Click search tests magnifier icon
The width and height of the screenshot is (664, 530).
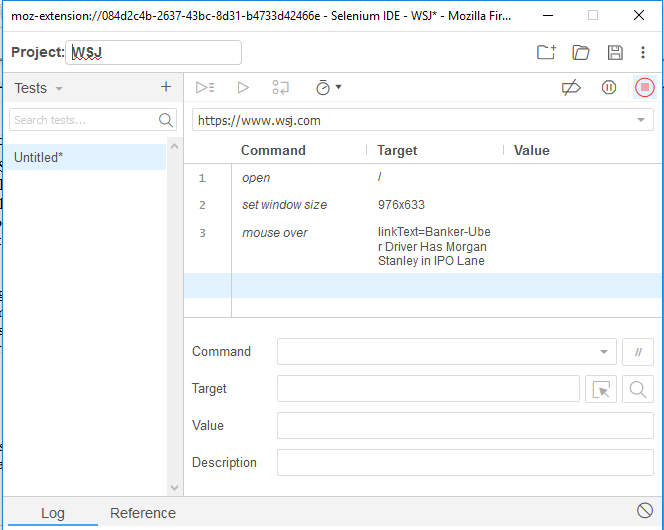(x=166, y=120)
